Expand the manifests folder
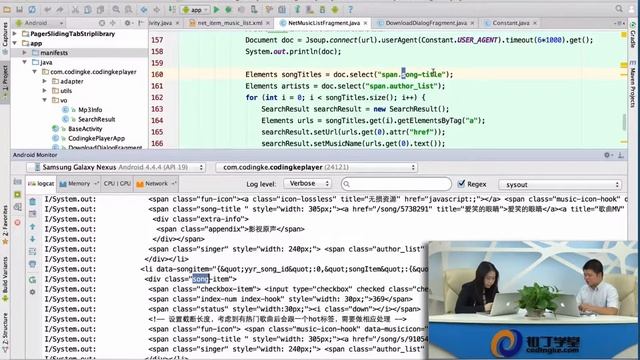 tap(24, 53)
